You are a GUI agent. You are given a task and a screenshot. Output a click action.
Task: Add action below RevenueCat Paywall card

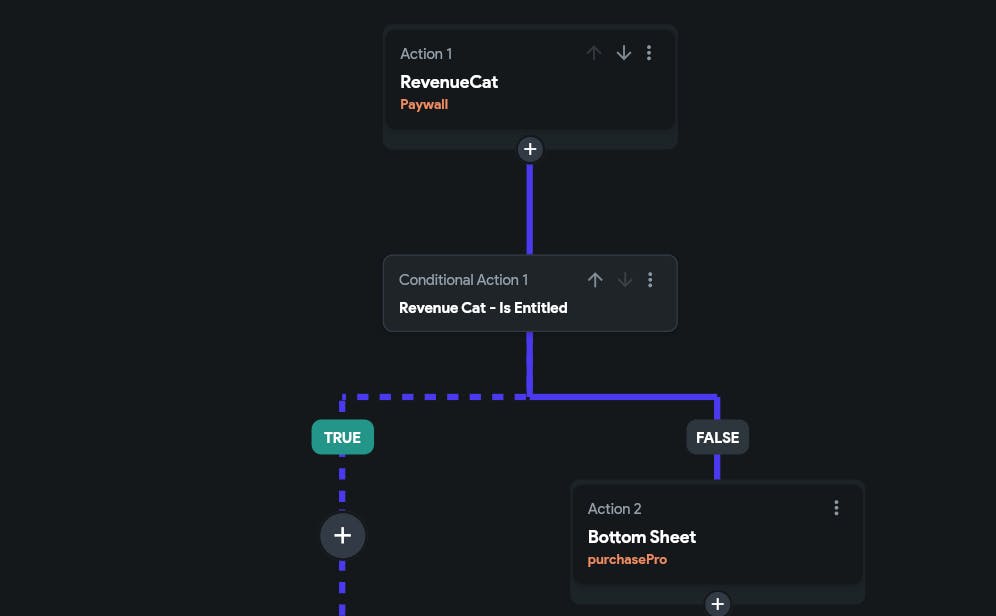(530, 149)
